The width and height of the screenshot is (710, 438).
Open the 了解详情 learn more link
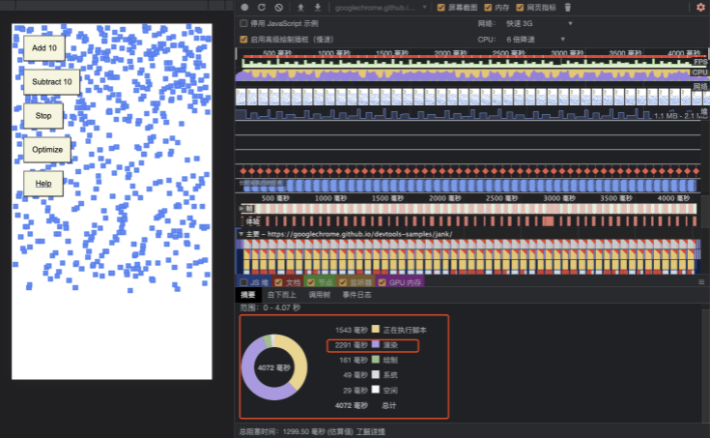click(x=371, y=432)
